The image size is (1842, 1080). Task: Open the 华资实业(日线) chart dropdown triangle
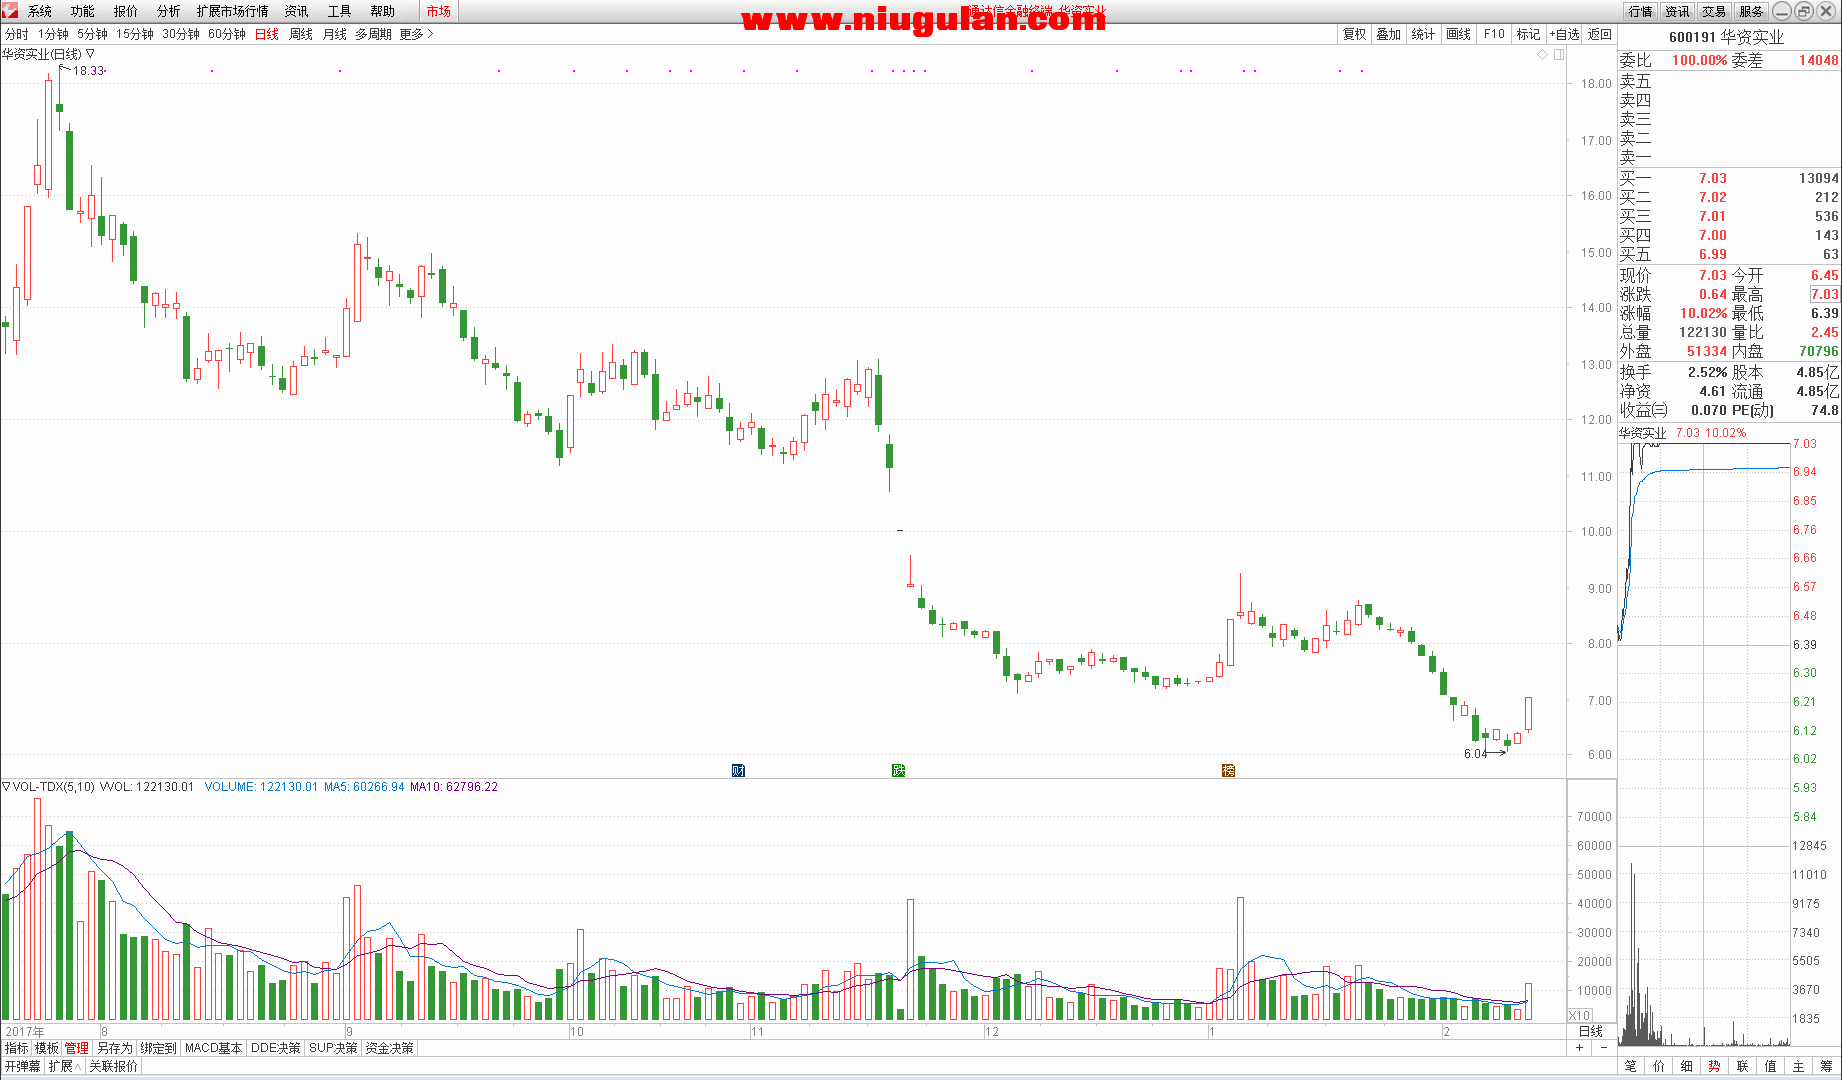tap(90, 54)
